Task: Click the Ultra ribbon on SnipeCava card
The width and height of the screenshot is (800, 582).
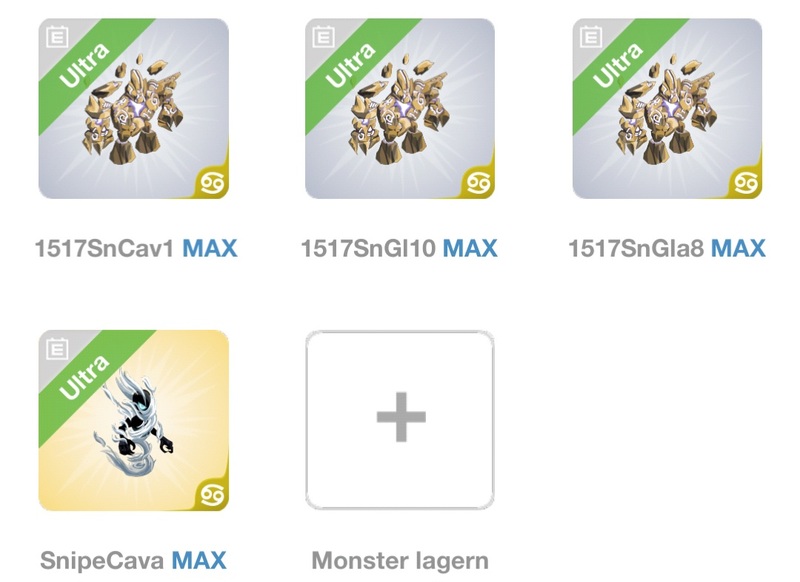Action: click(x=84, y=377)
